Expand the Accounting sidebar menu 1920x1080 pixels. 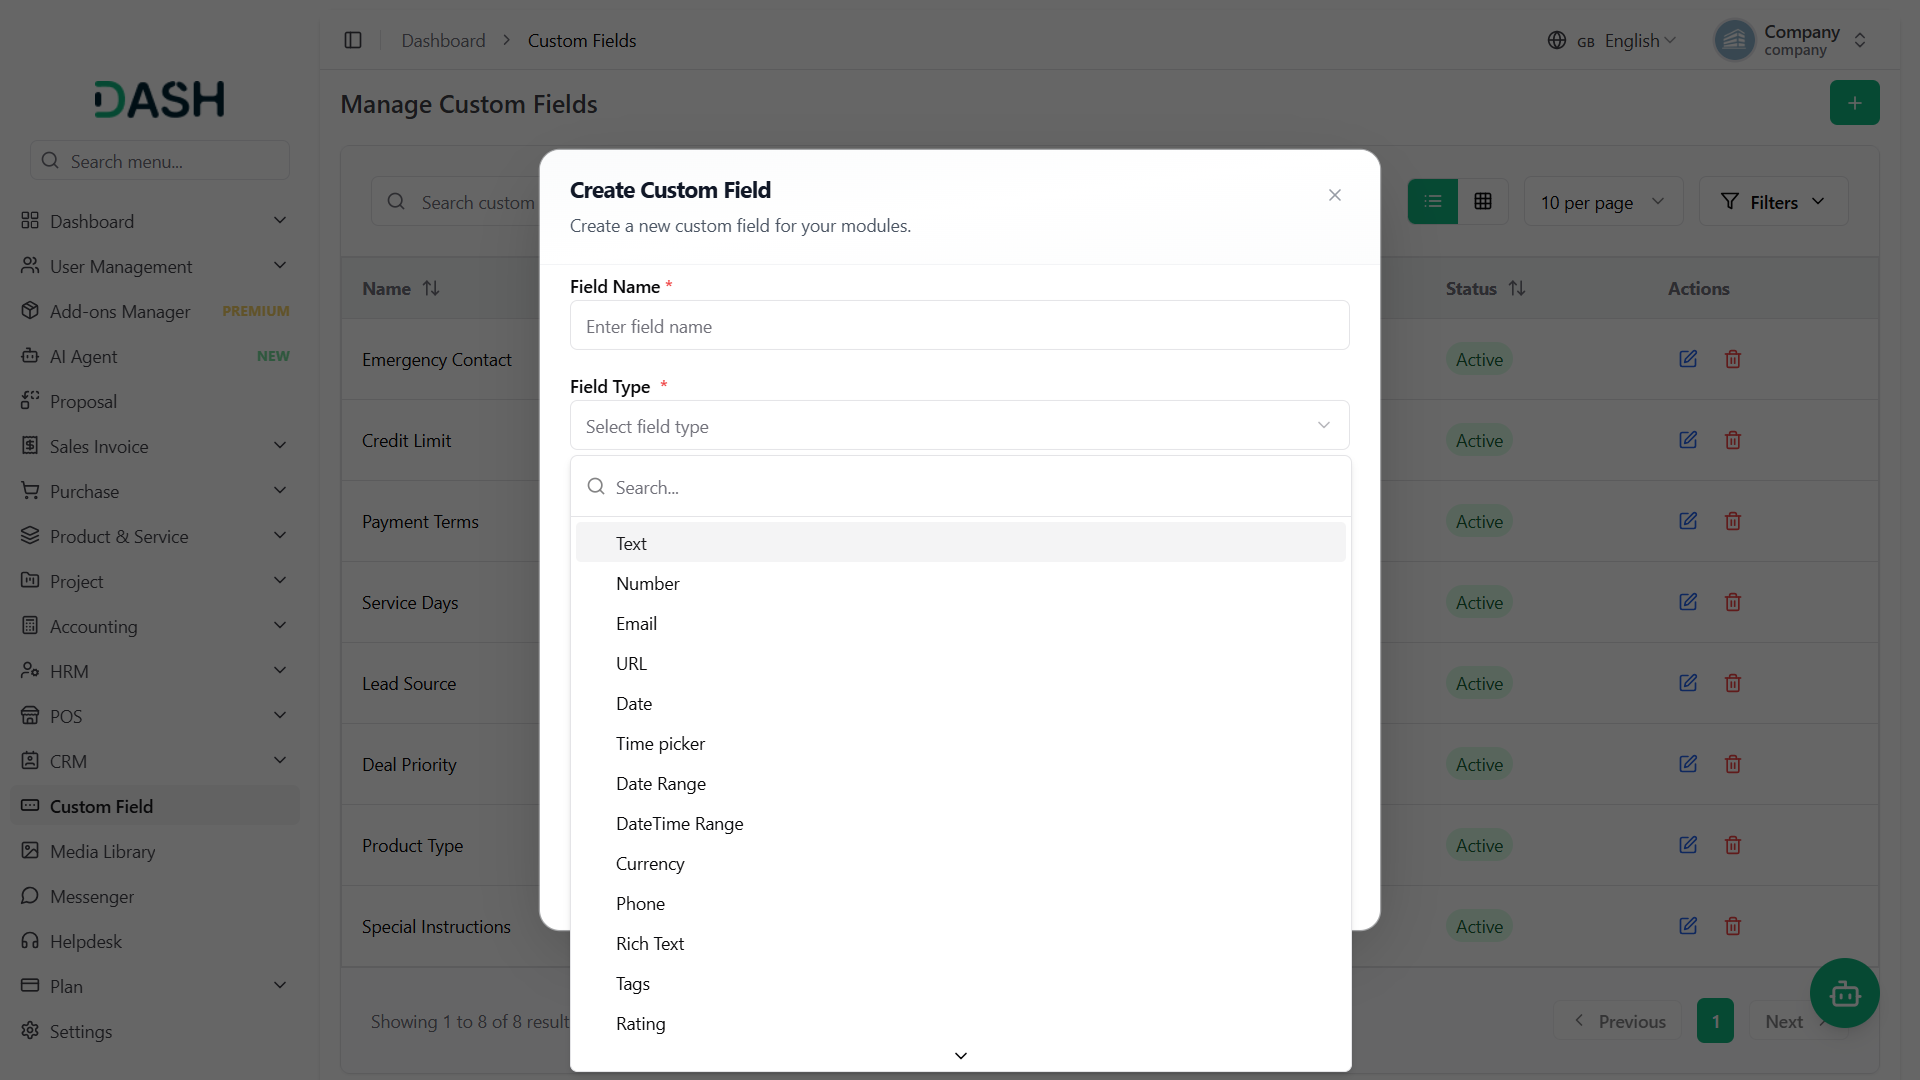pyautogui.click(x=155, y=626)
